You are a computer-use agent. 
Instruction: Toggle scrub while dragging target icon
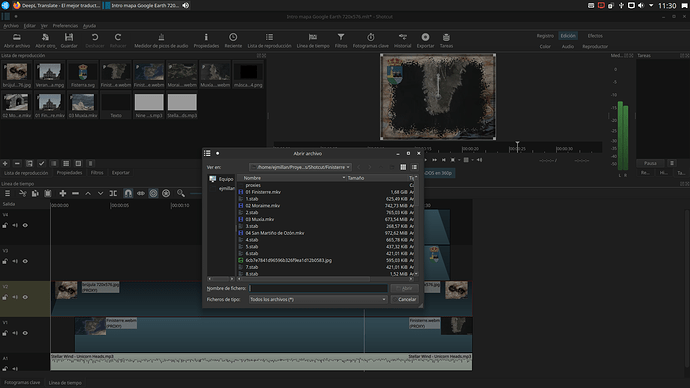pyautogui.click(x=153, y=193)
